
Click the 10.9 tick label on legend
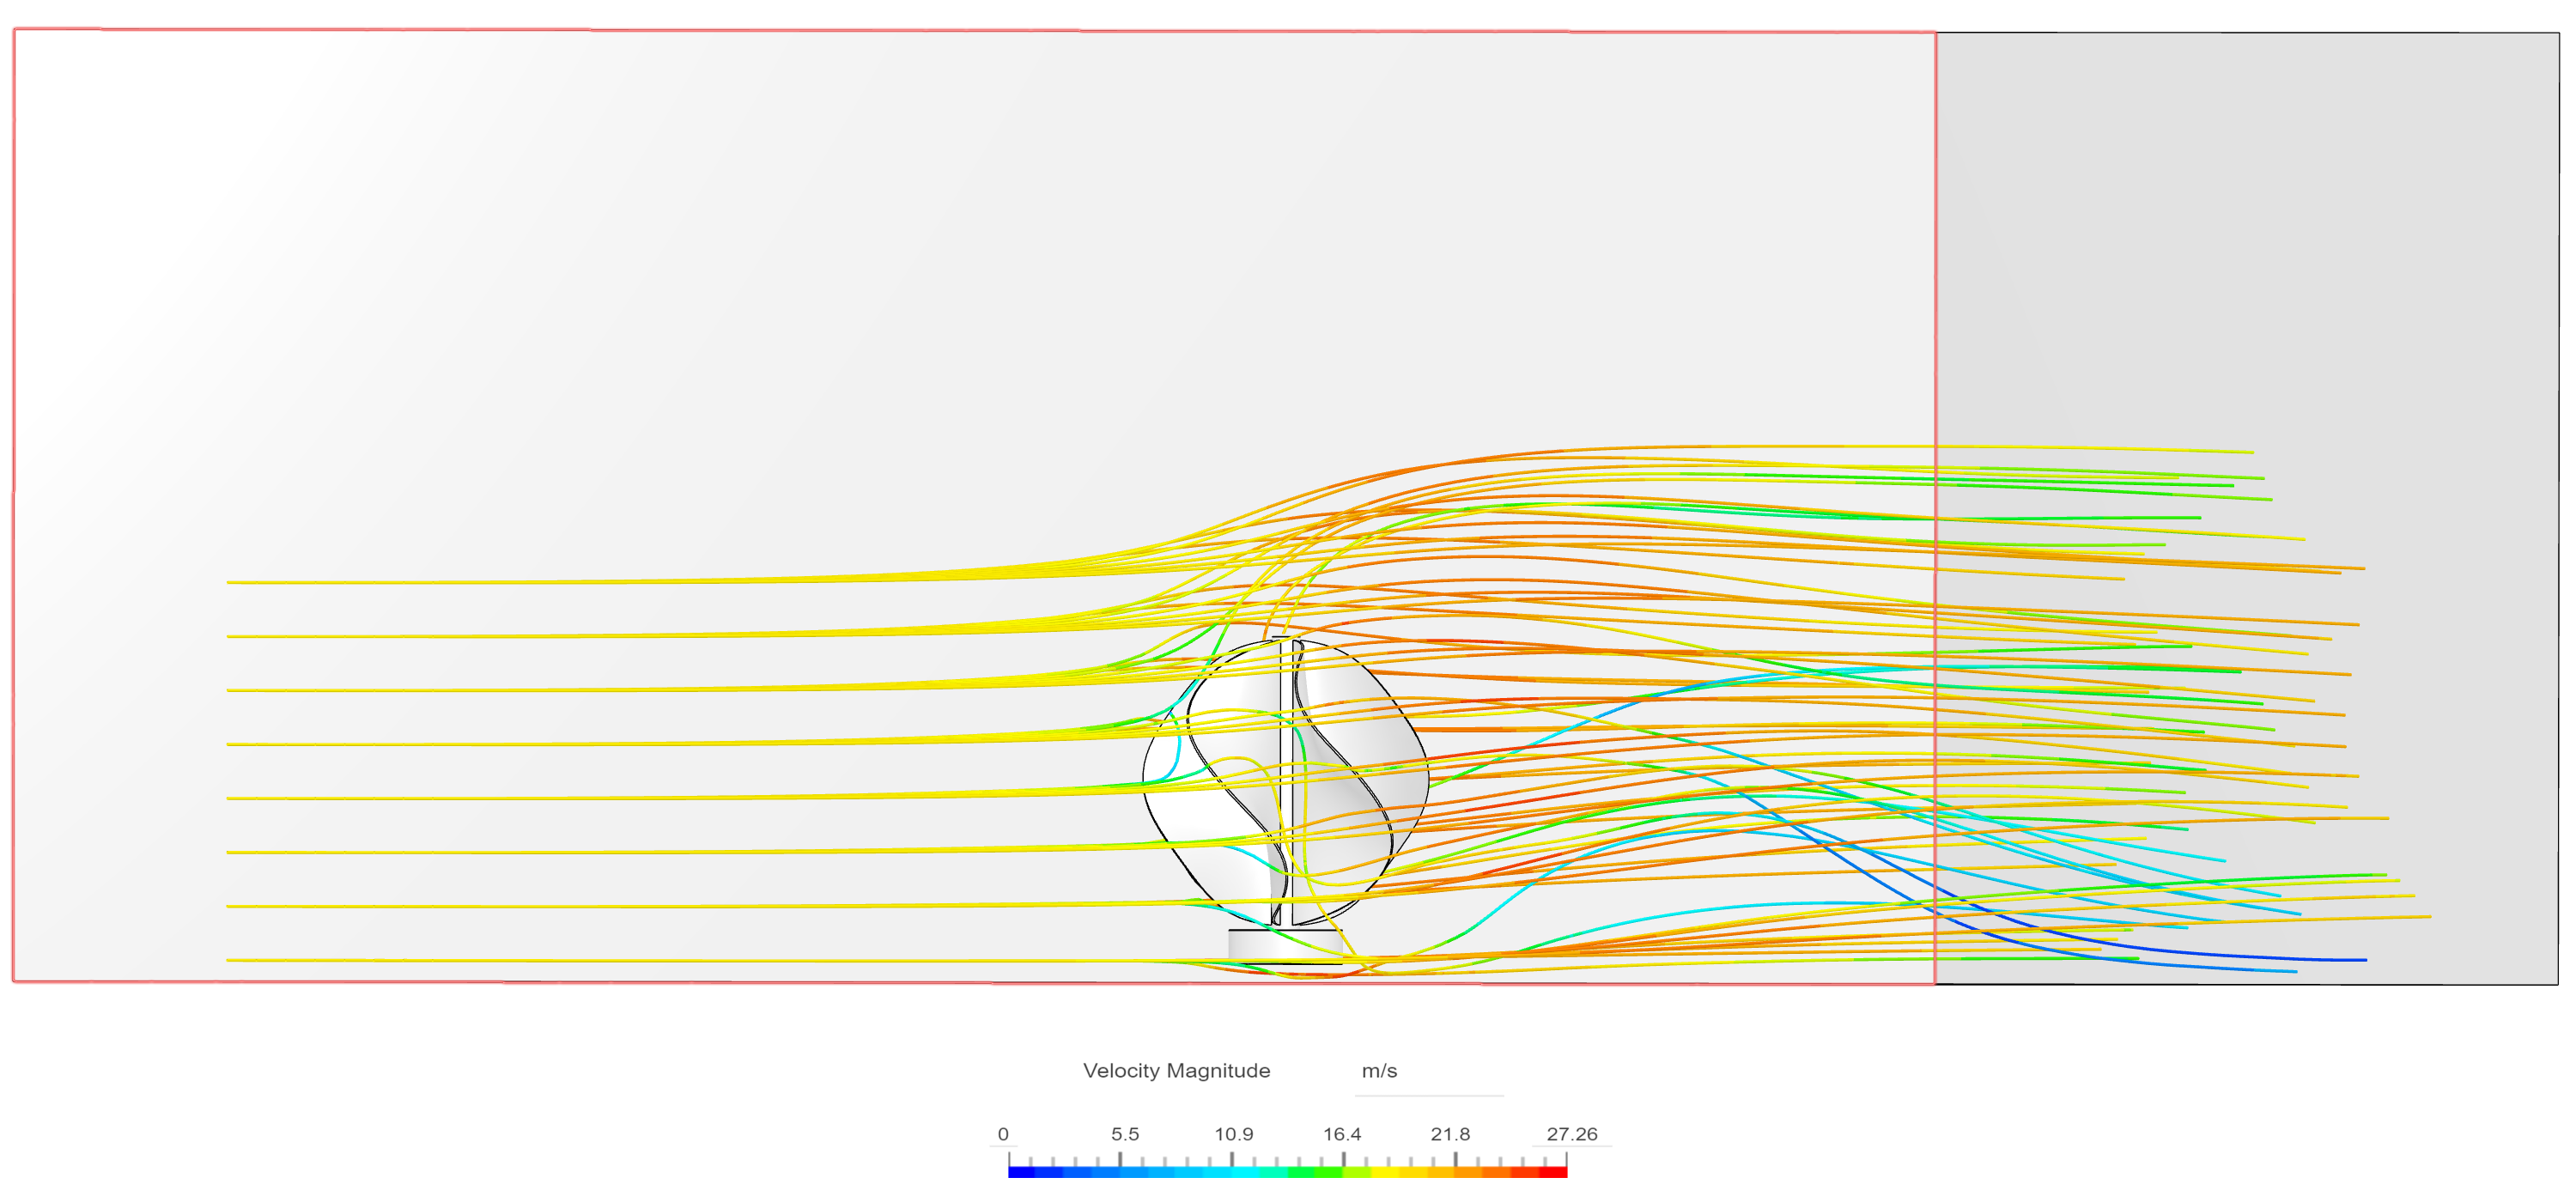click(x=1233, y=1134)
